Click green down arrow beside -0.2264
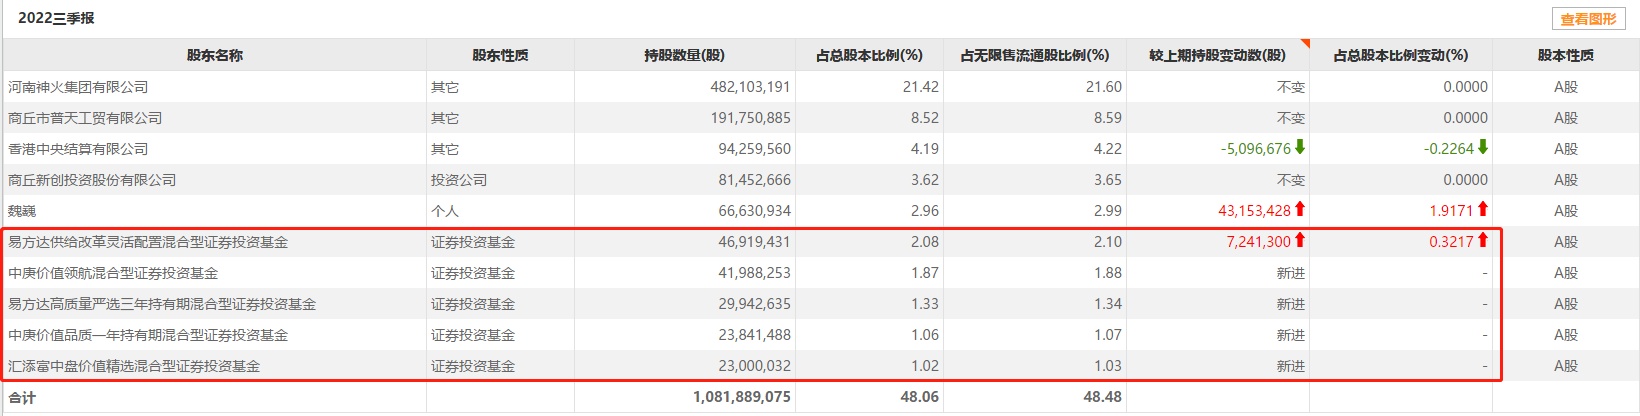The image size is (1640, 416). [1483, 148]
